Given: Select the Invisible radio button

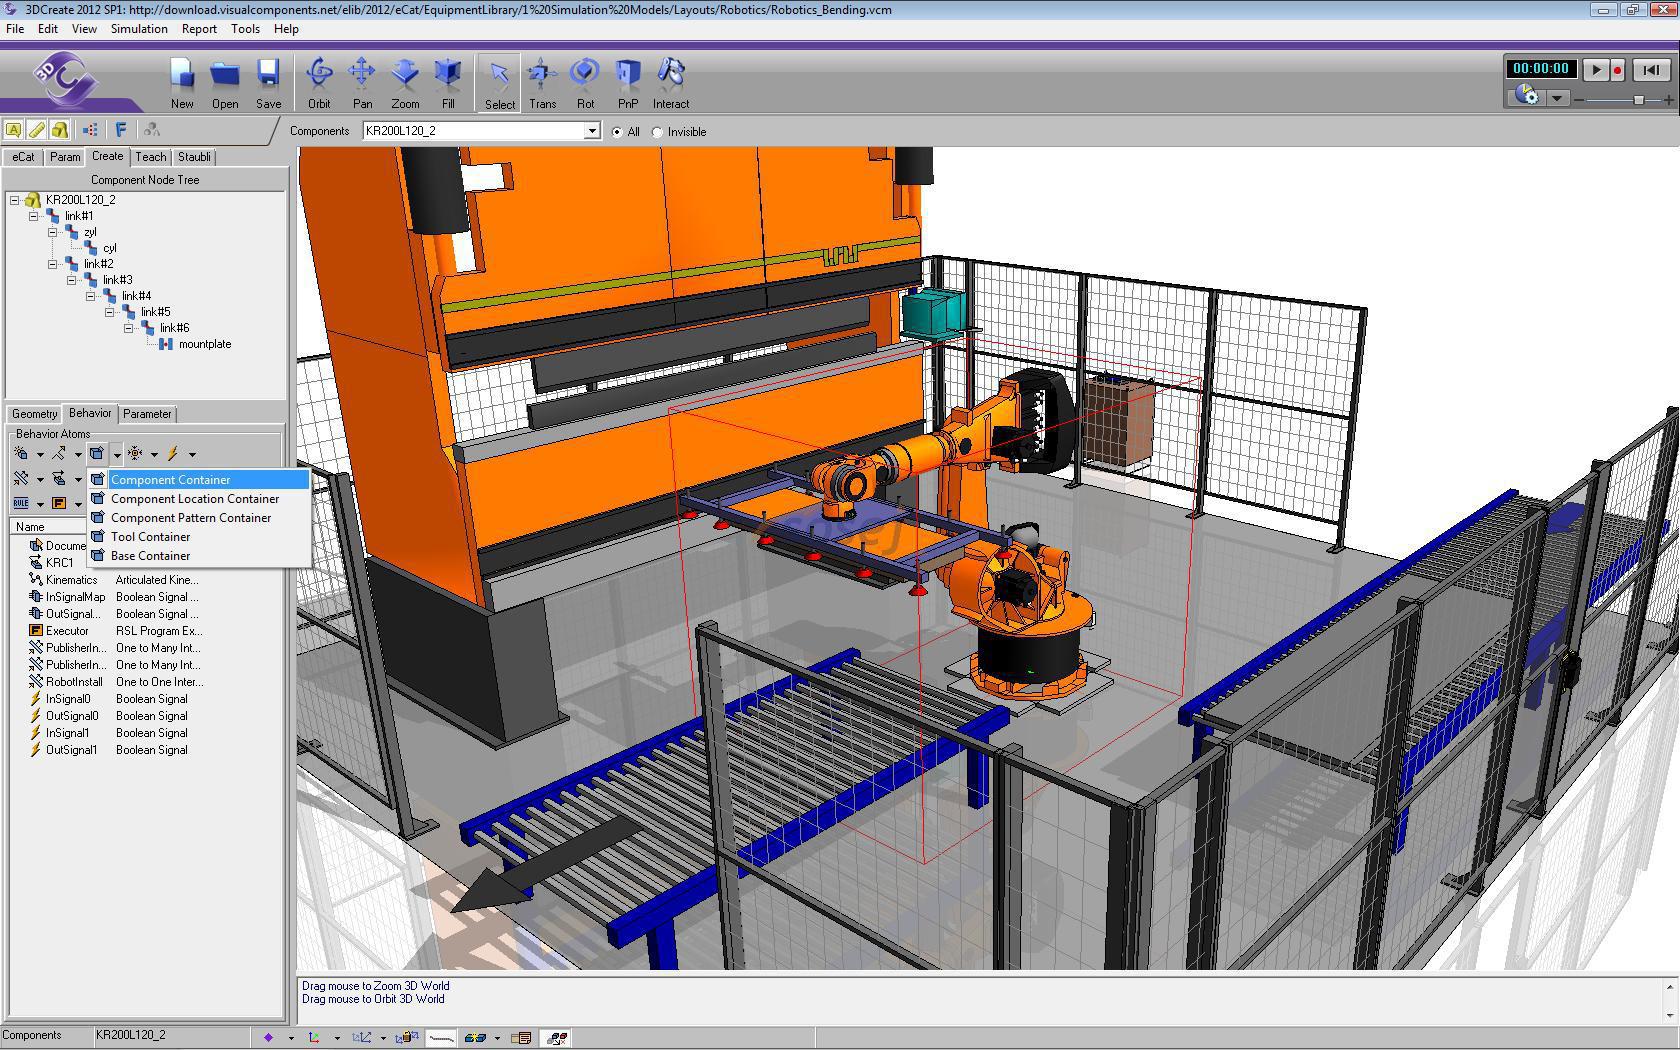Looking at the screenshot, I should click(658, 132).
